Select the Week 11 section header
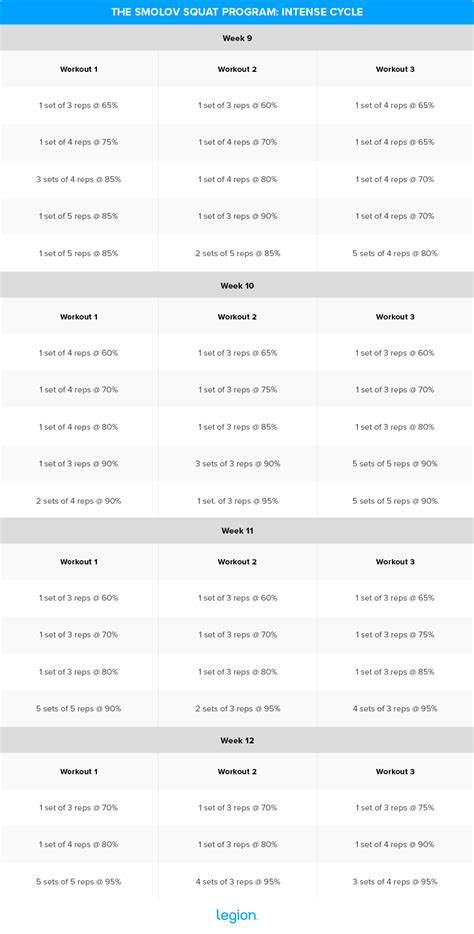 [237, 530]
